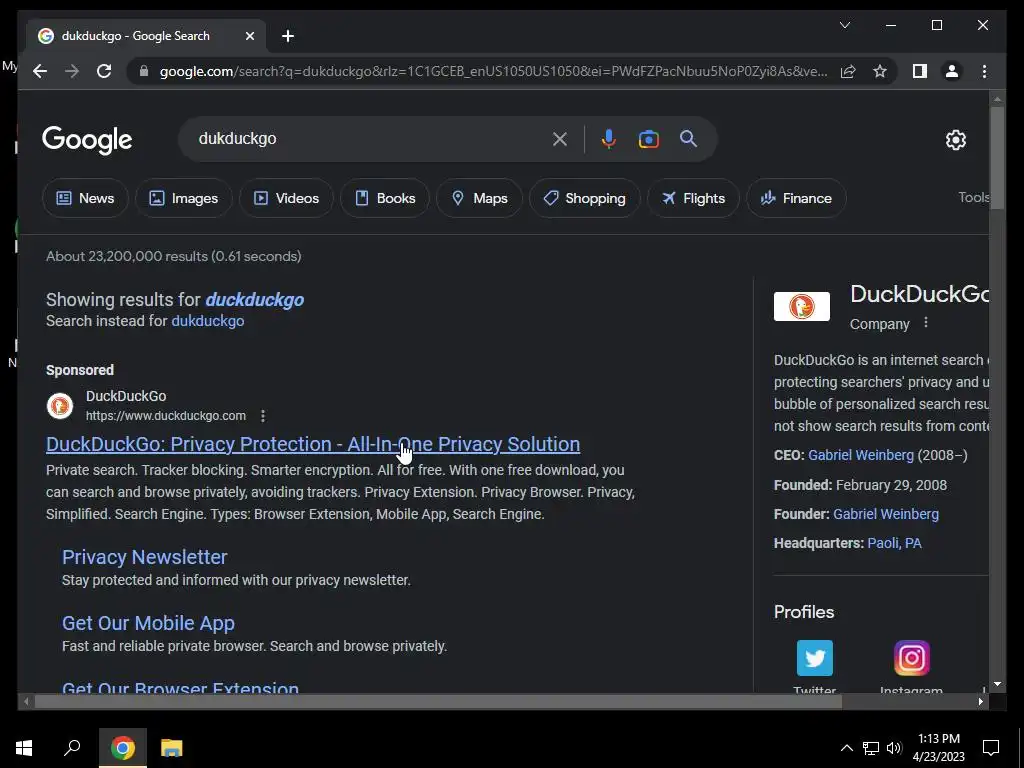This screenshot has height=768, width=1024.
Task: Switch to the News filter
Action: [x=85, y=198]
